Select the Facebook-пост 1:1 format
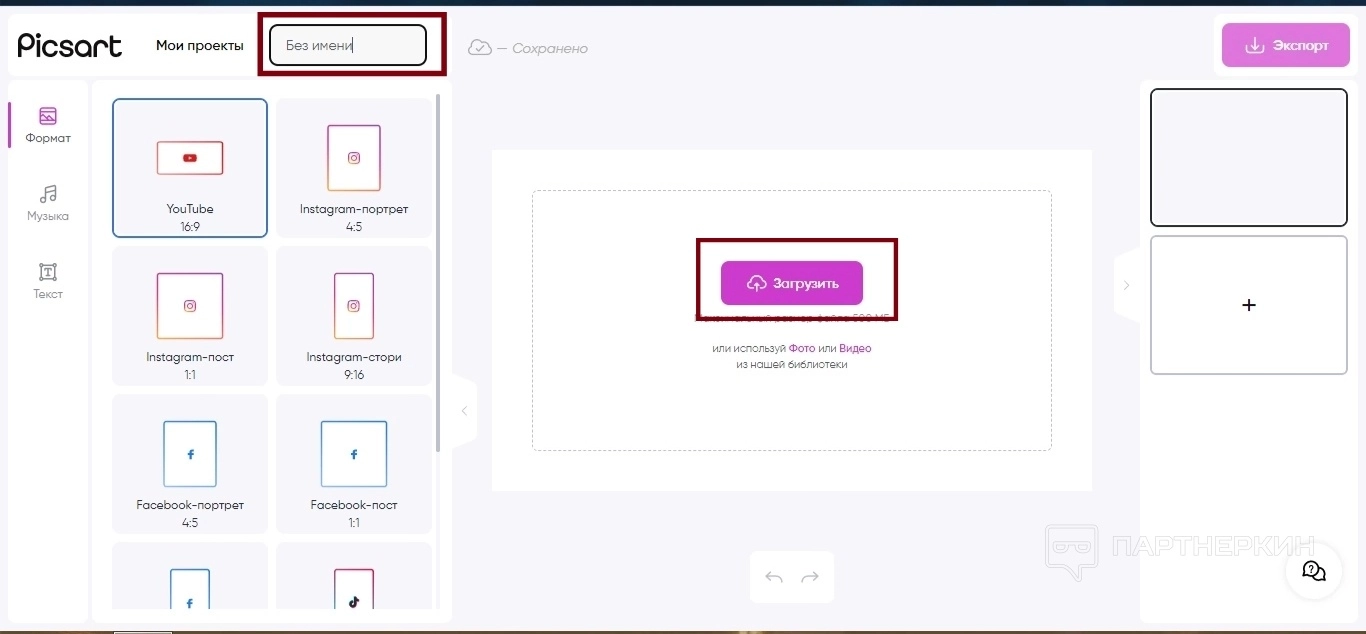The width and height of the screenshot is (1366, 634). [354, 464]
